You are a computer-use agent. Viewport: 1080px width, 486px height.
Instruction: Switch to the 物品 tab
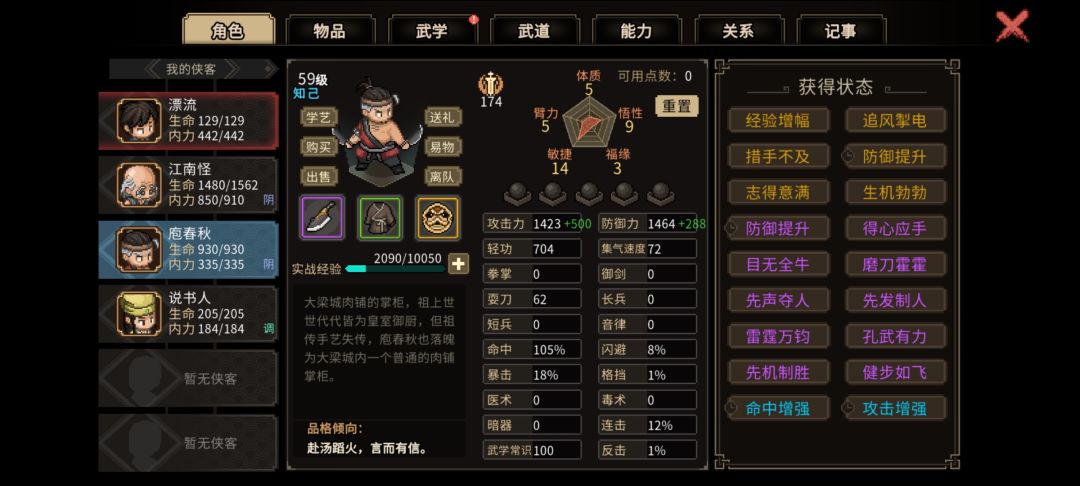coord(330,31)
